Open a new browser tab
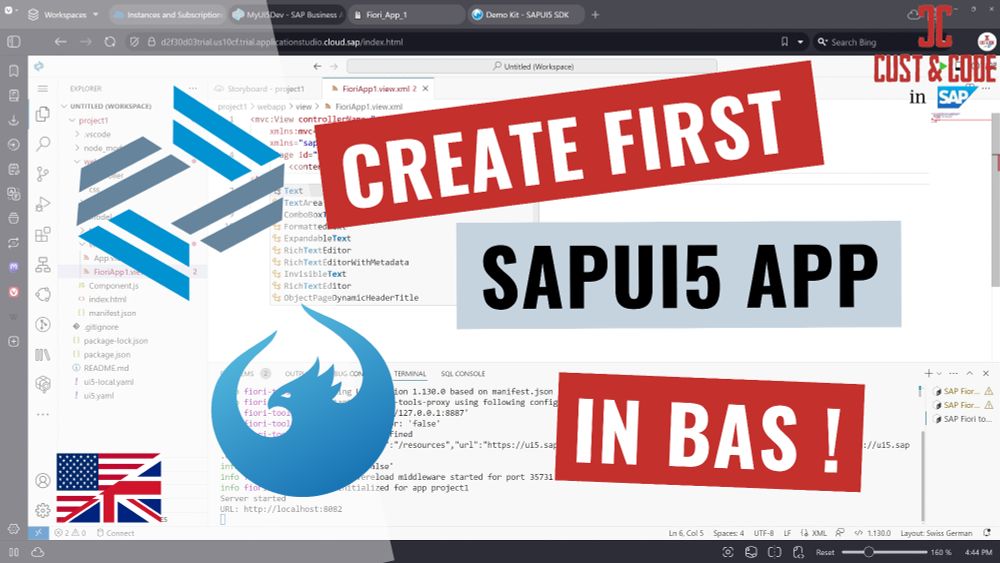The width and height of the screenshot is (1000, 563). click(595, 14)
